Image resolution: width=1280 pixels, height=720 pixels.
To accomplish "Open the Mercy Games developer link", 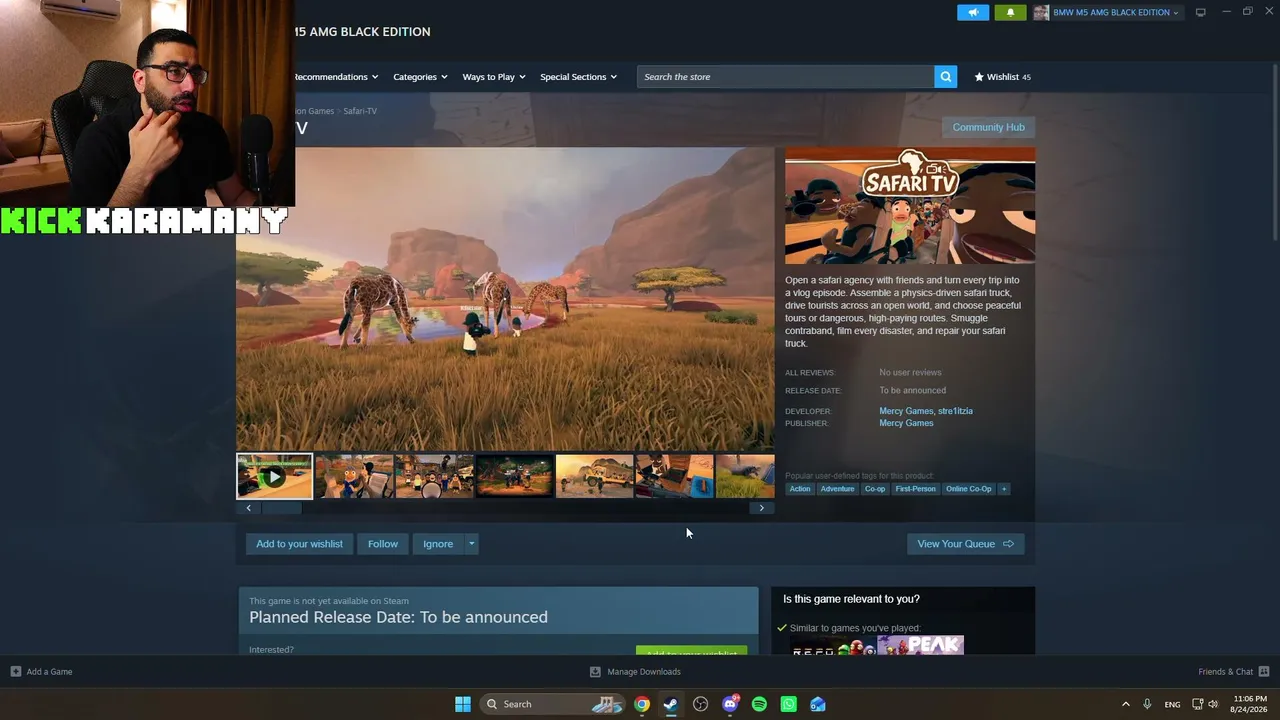I will click(x=906, y=411).
